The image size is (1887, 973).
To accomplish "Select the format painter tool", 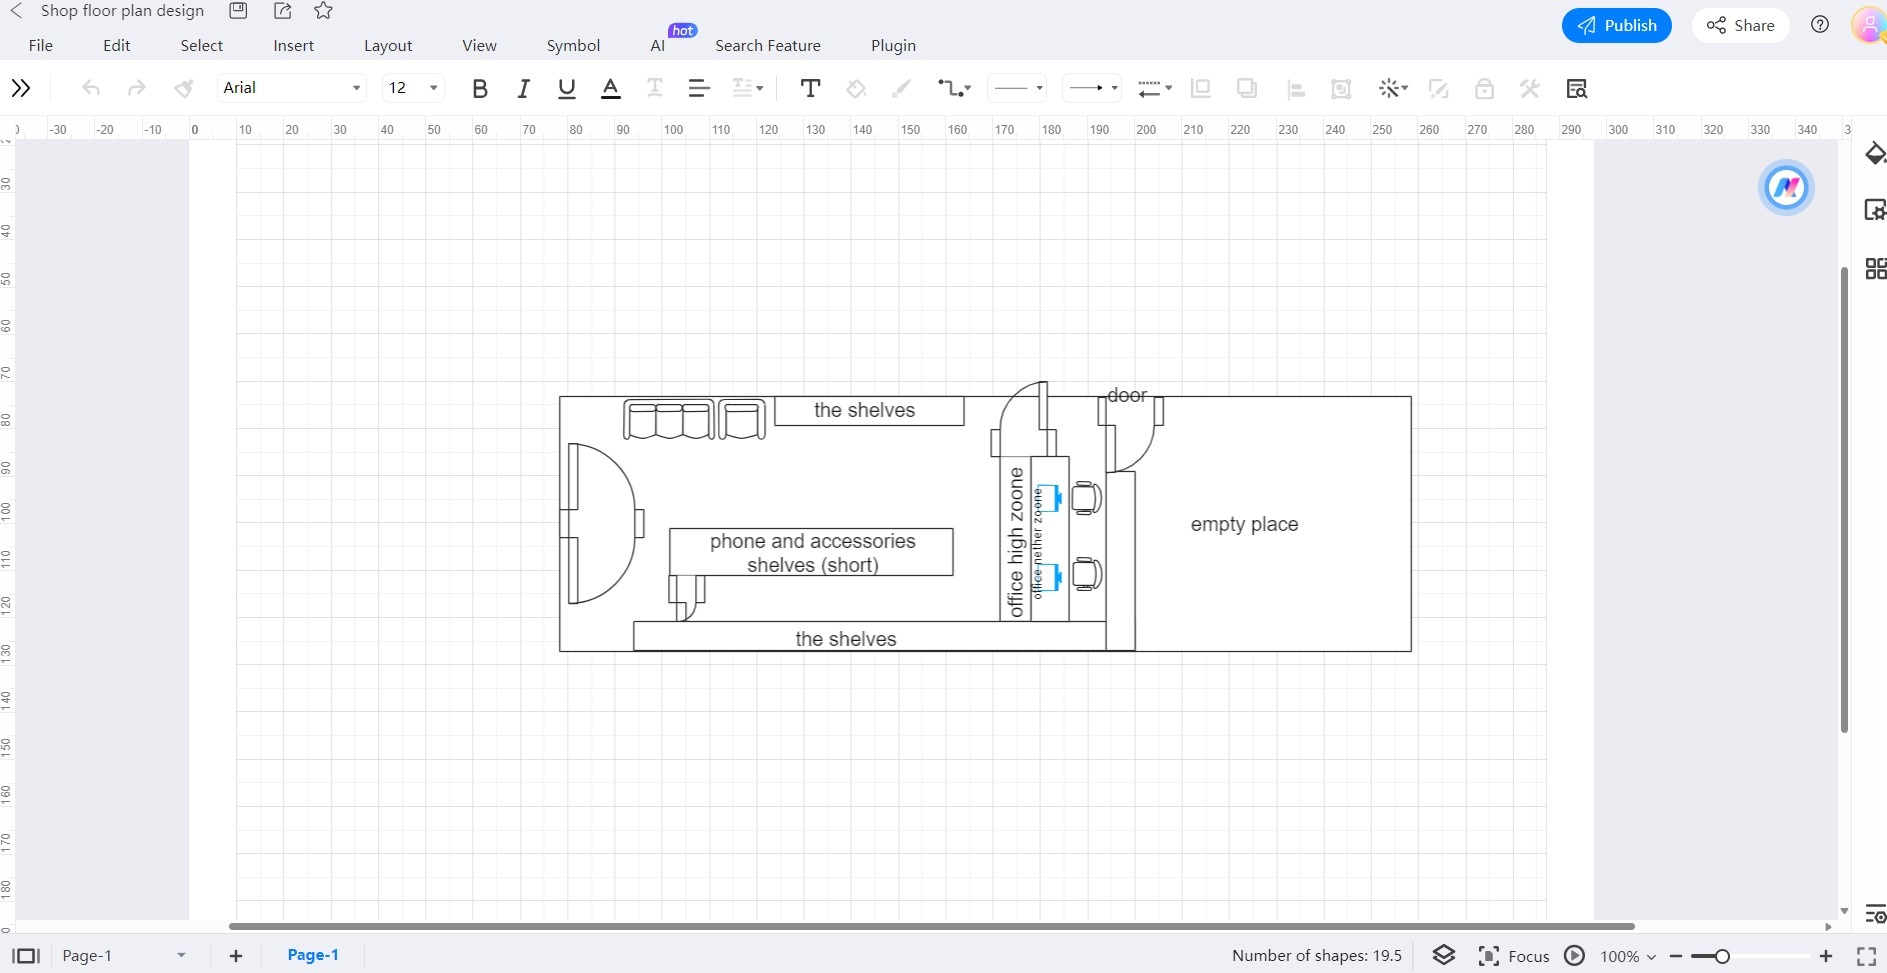I will (x=184, y=88).
